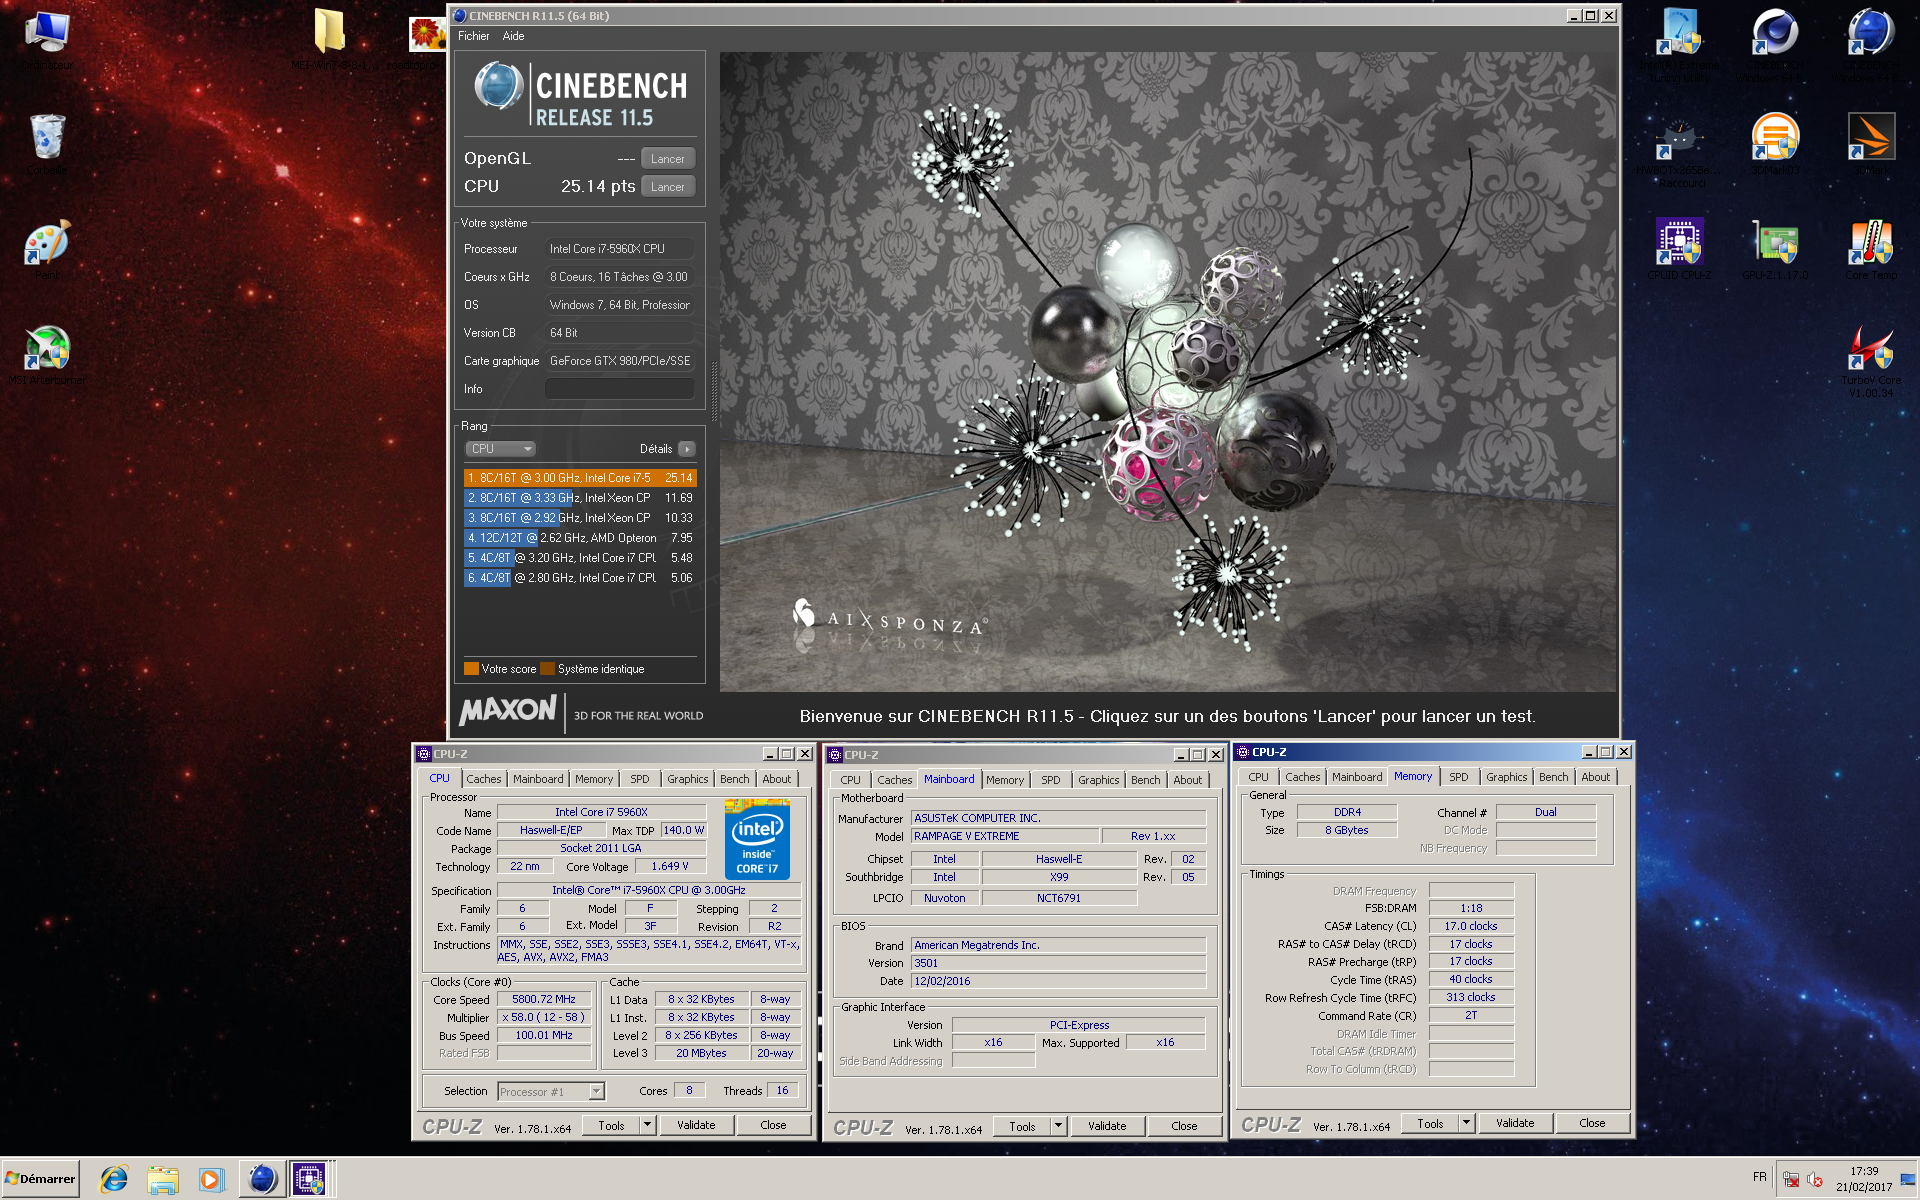This screenshot has height=1200, width=1920.
Task: Expand Tools arrow in left CPU-Z window
Action: click(647, 1125)
